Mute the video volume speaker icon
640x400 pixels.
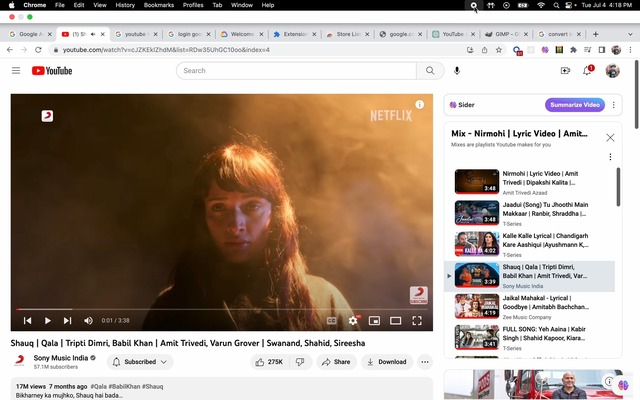click(x=88, y=320)
